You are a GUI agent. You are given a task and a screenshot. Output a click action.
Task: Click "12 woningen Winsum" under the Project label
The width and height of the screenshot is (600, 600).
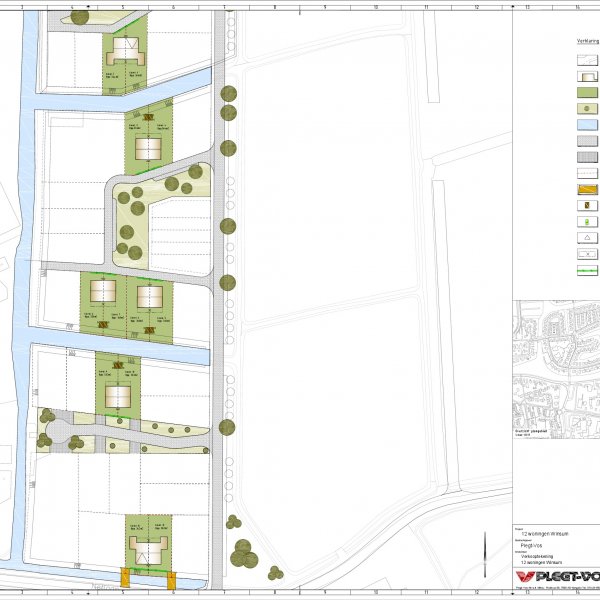point(545,534)
